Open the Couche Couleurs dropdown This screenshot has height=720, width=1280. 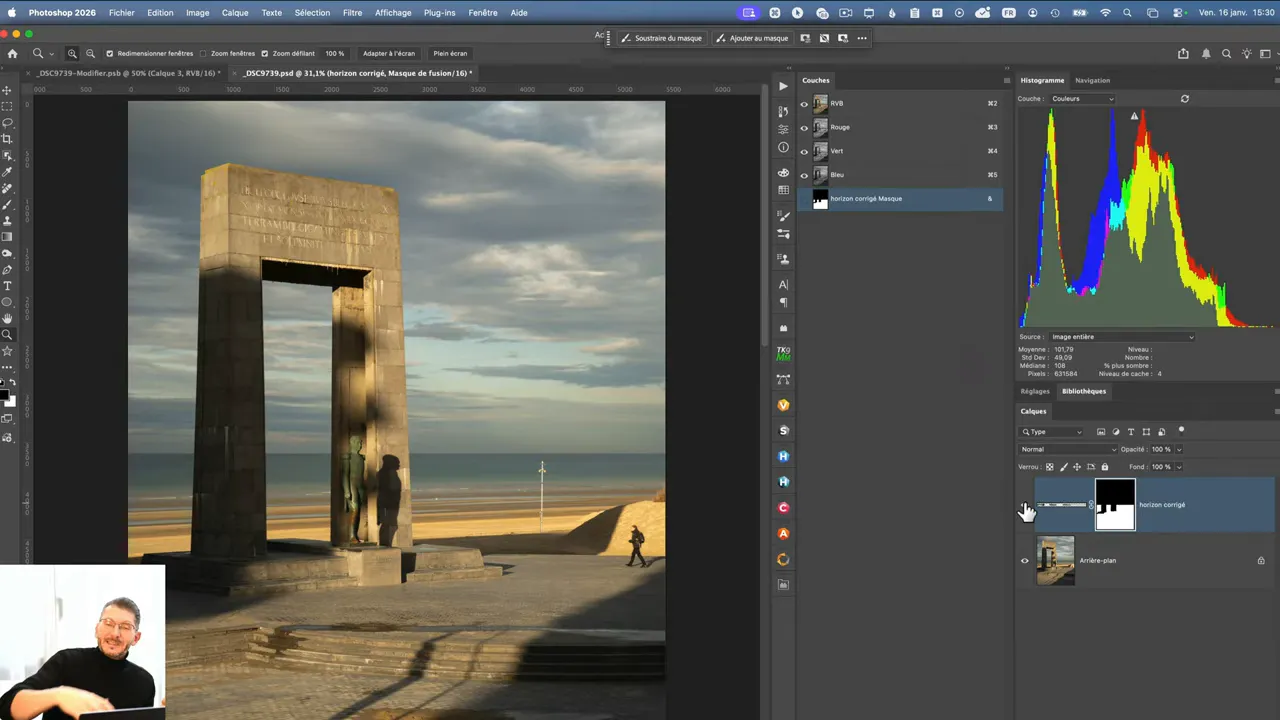click(1082, 99)
